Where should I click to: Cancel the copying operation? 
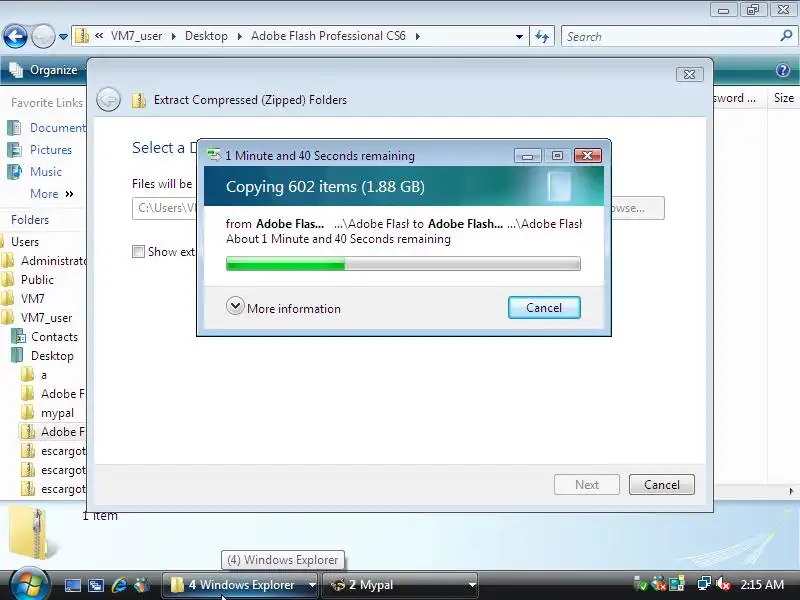coord(544,308)
